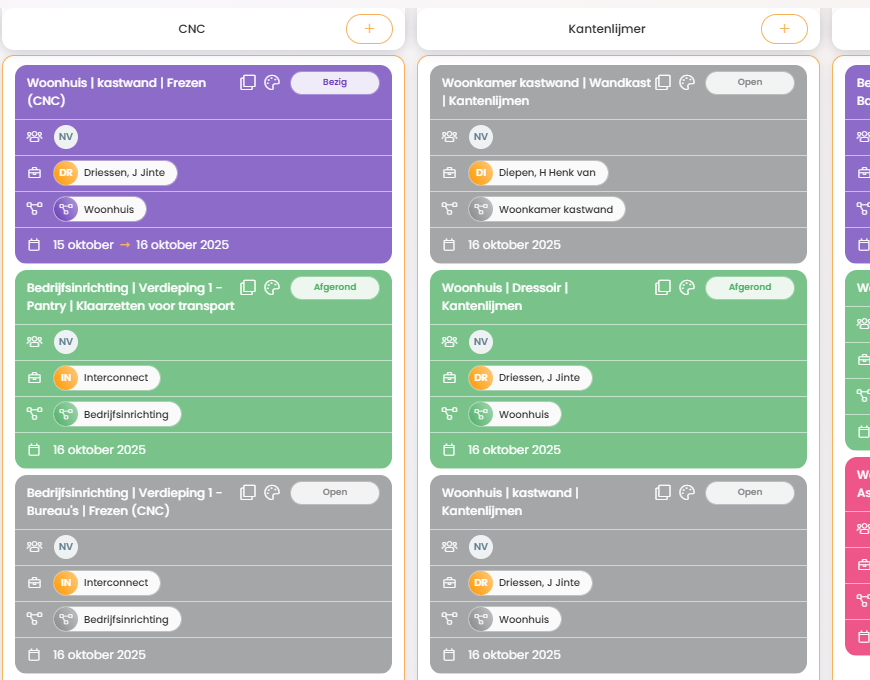Click copy icon on Woonkamer kastwand card
The width and height of the screenshot is (870, 680).
pos(663,83)
